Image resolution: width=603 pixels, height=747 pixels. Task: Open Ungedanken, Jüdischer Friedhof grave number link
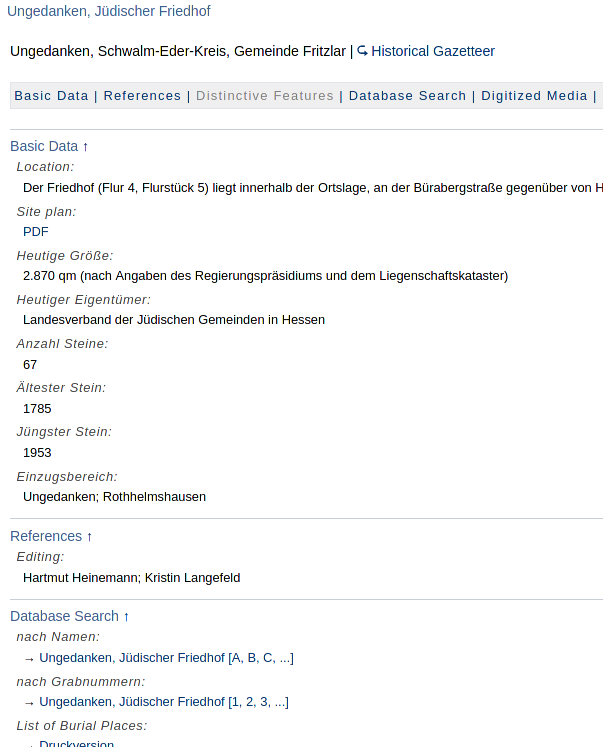pyautogui.click(x=132, y=702)
